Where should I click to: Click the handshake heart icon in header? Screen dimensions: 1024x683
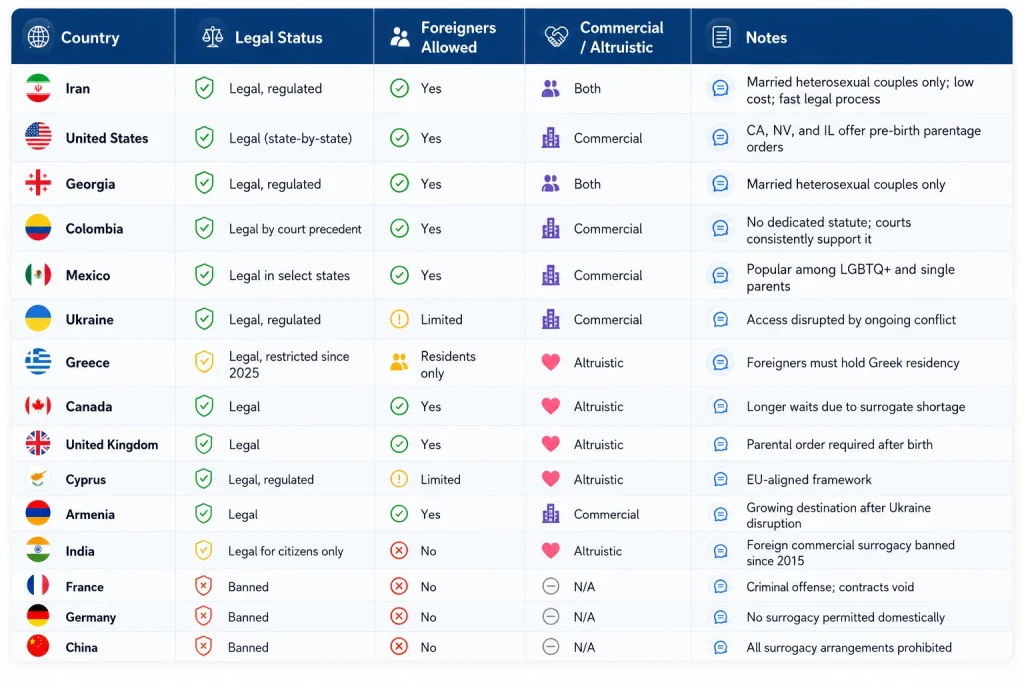point(556,37)
